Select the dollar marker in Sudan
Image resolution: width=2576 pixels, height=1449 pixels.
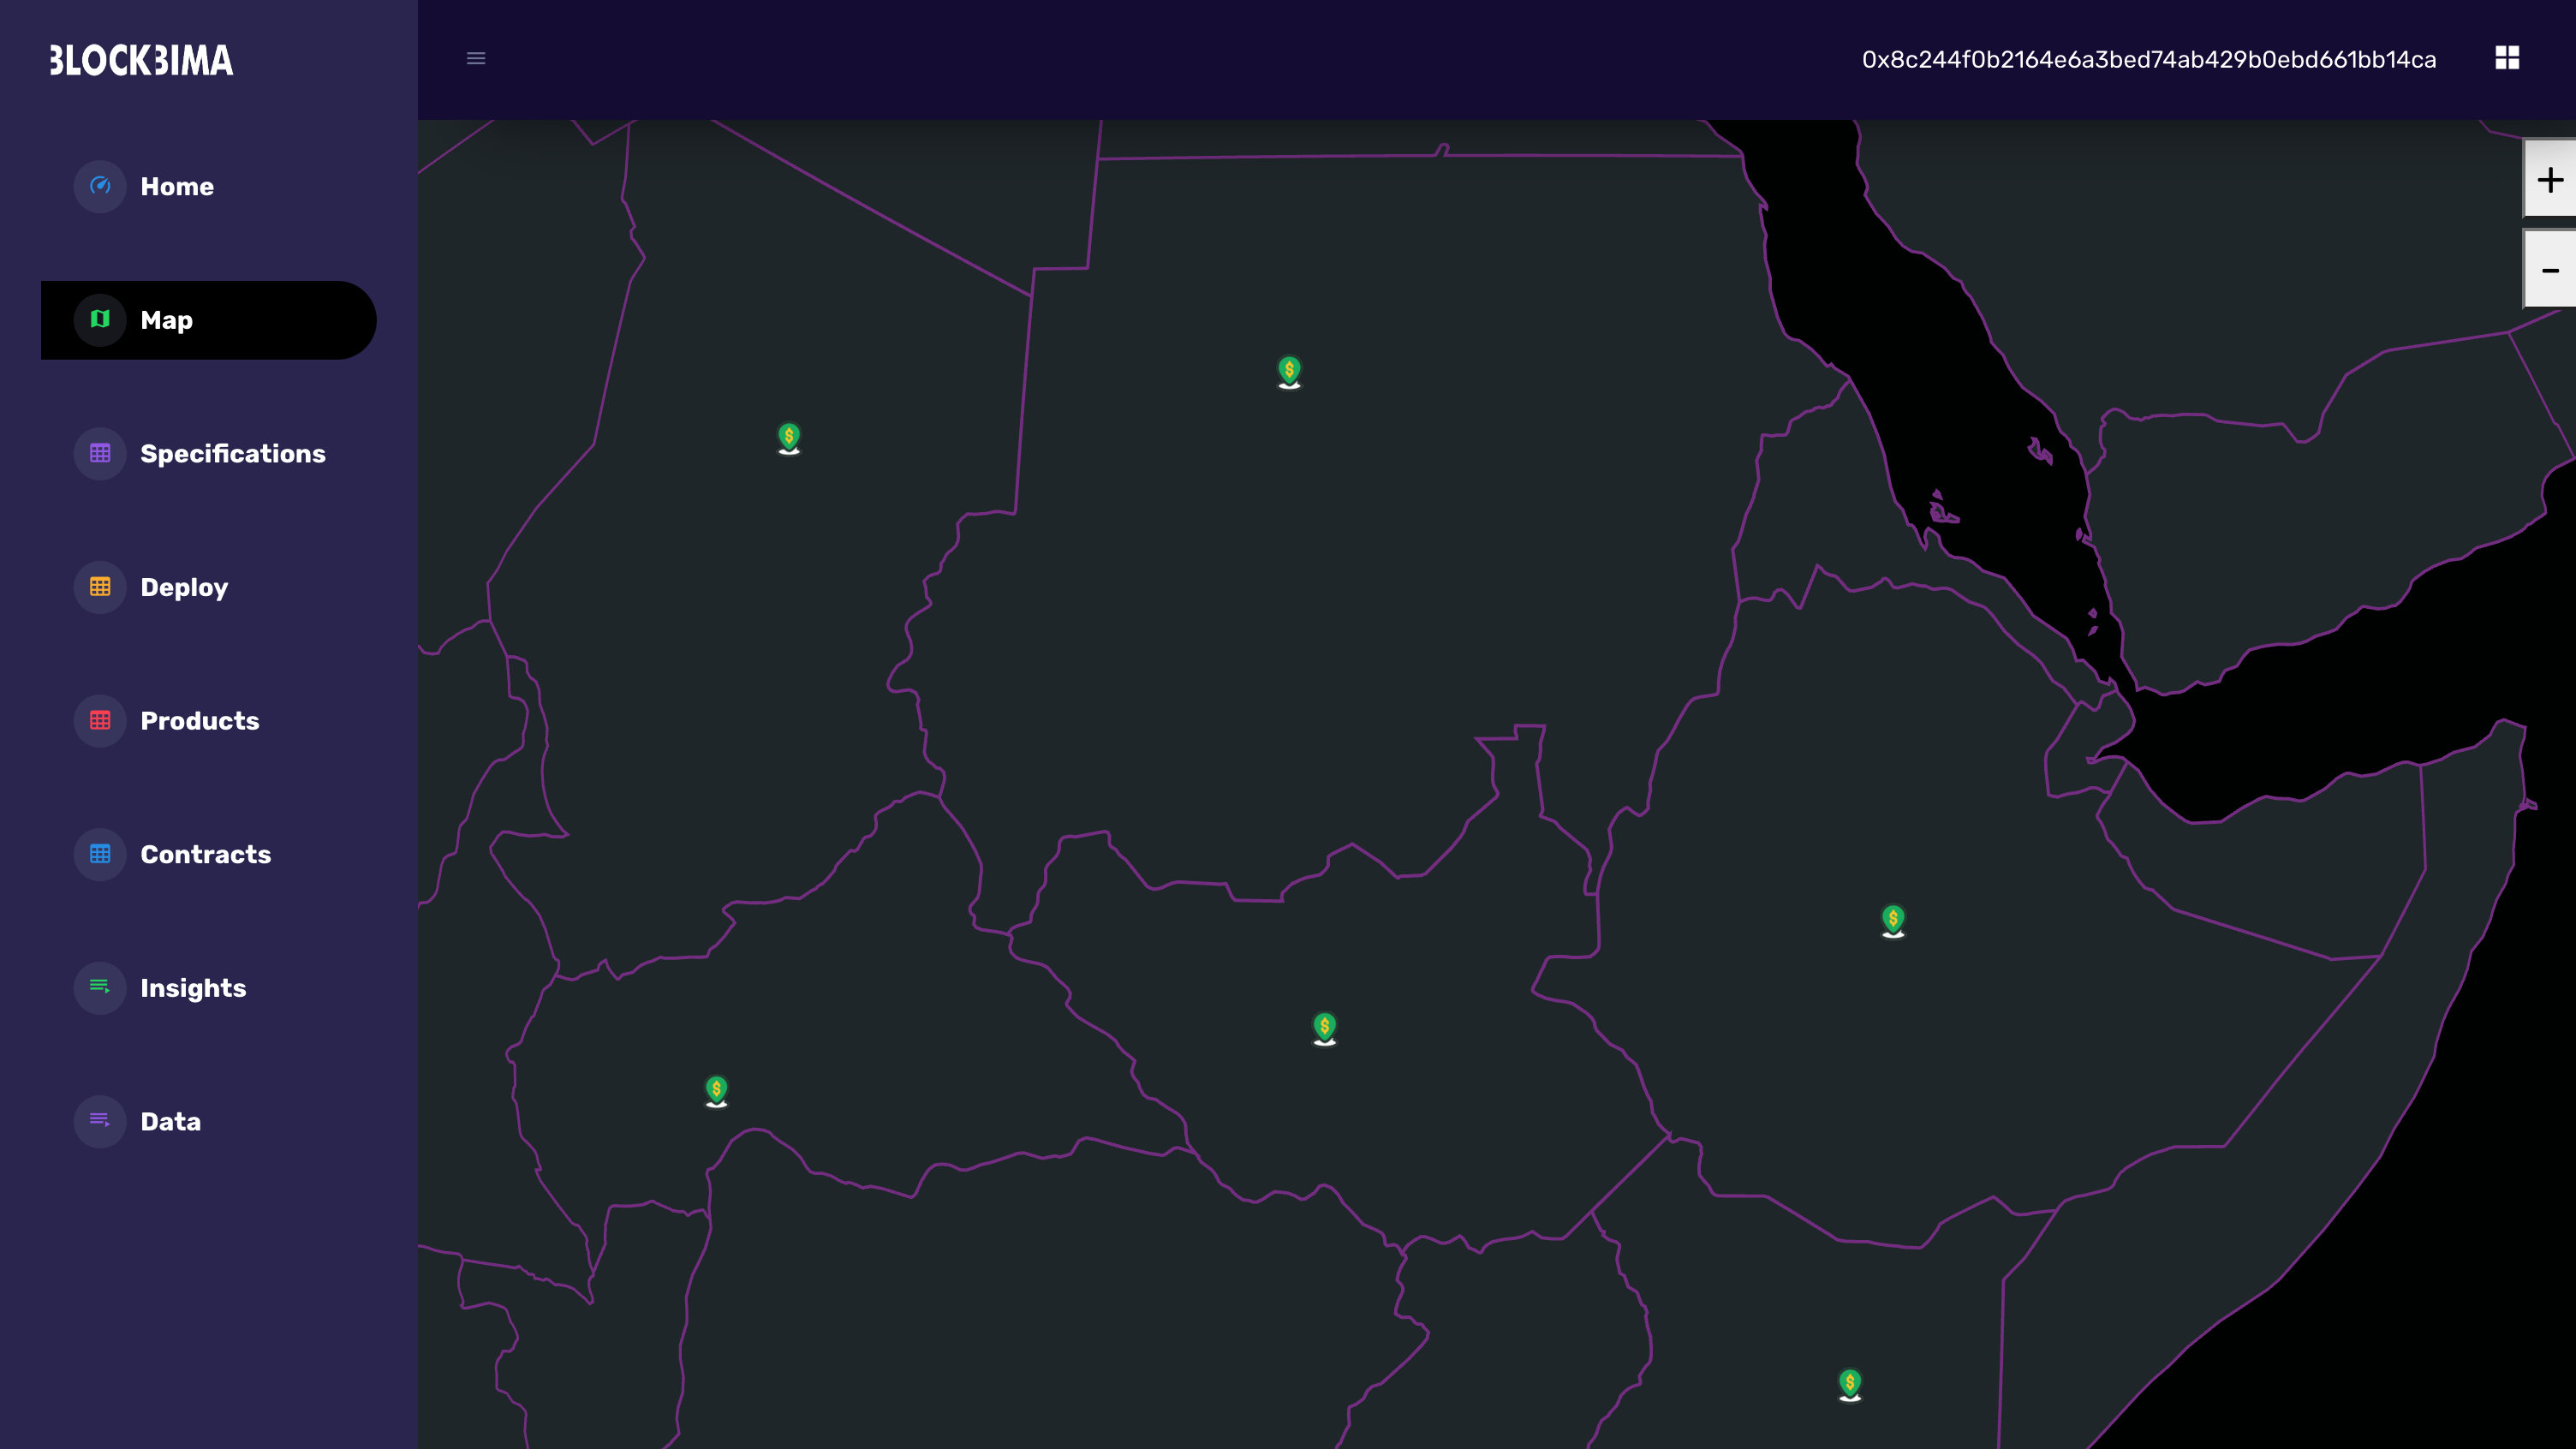click(1289, 371)
